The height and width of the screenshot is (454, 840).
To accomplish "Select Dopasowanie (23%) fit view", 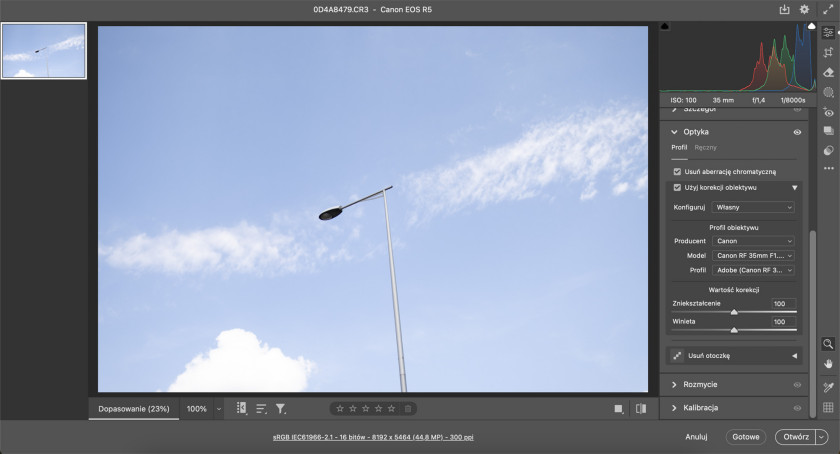I will point(133,409).
